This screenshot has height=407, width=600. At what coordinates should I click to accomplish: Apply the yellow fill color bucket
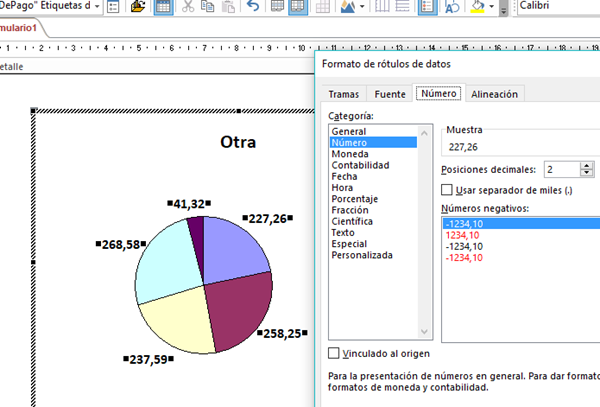coord(476,7)
